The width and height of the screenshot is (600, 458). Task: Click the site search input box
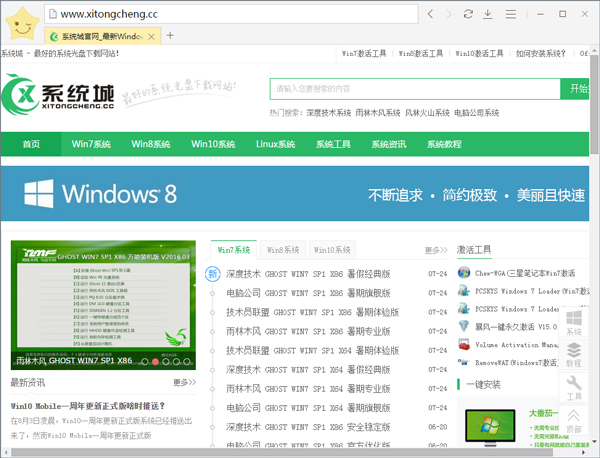[415, 89]
